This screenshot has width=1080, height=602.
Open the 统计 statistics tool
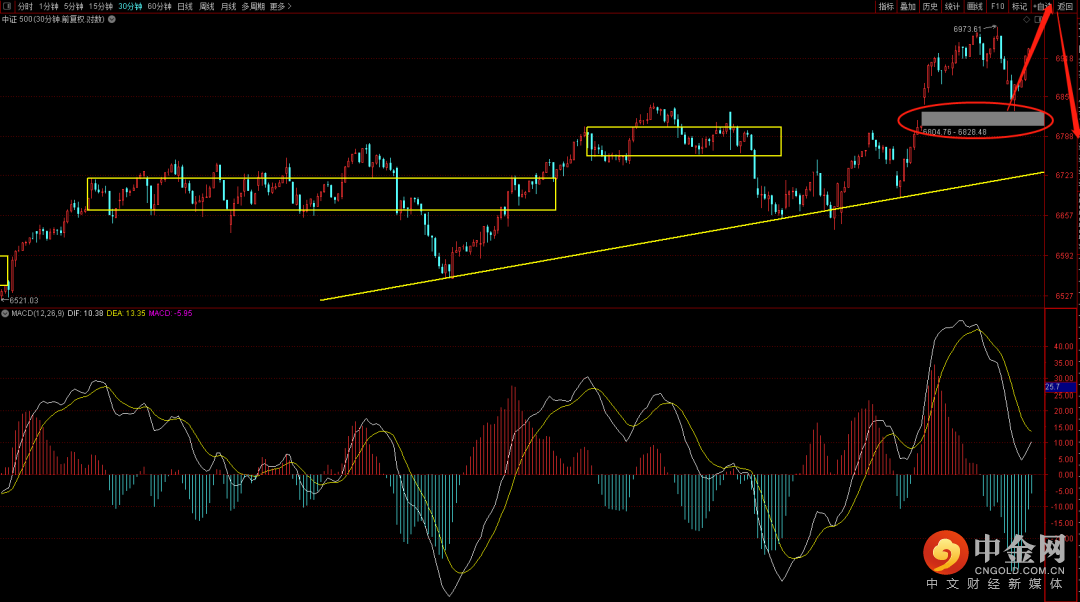coord(952,6)
